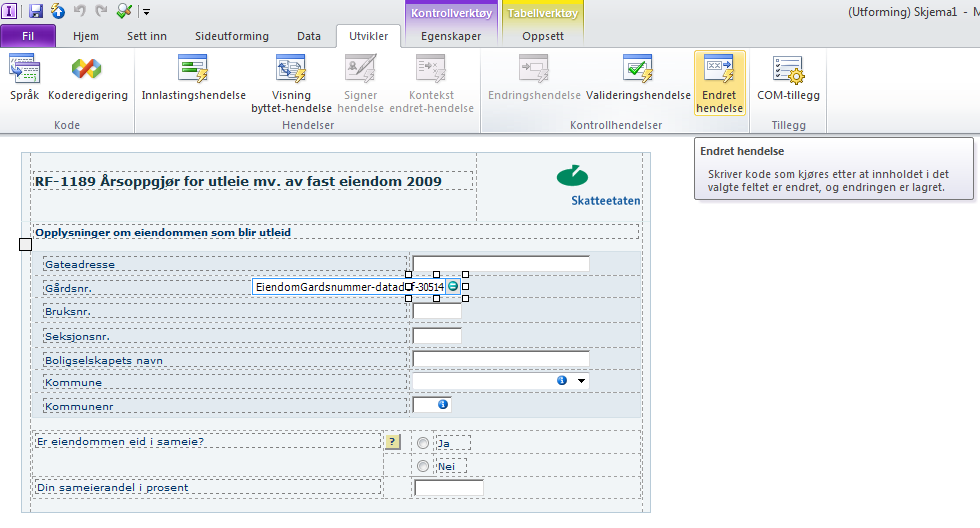Click the Bruksnr. input field
Viewport: 980px width, 528px height.
pyautogui.click(x=437, y=311)
